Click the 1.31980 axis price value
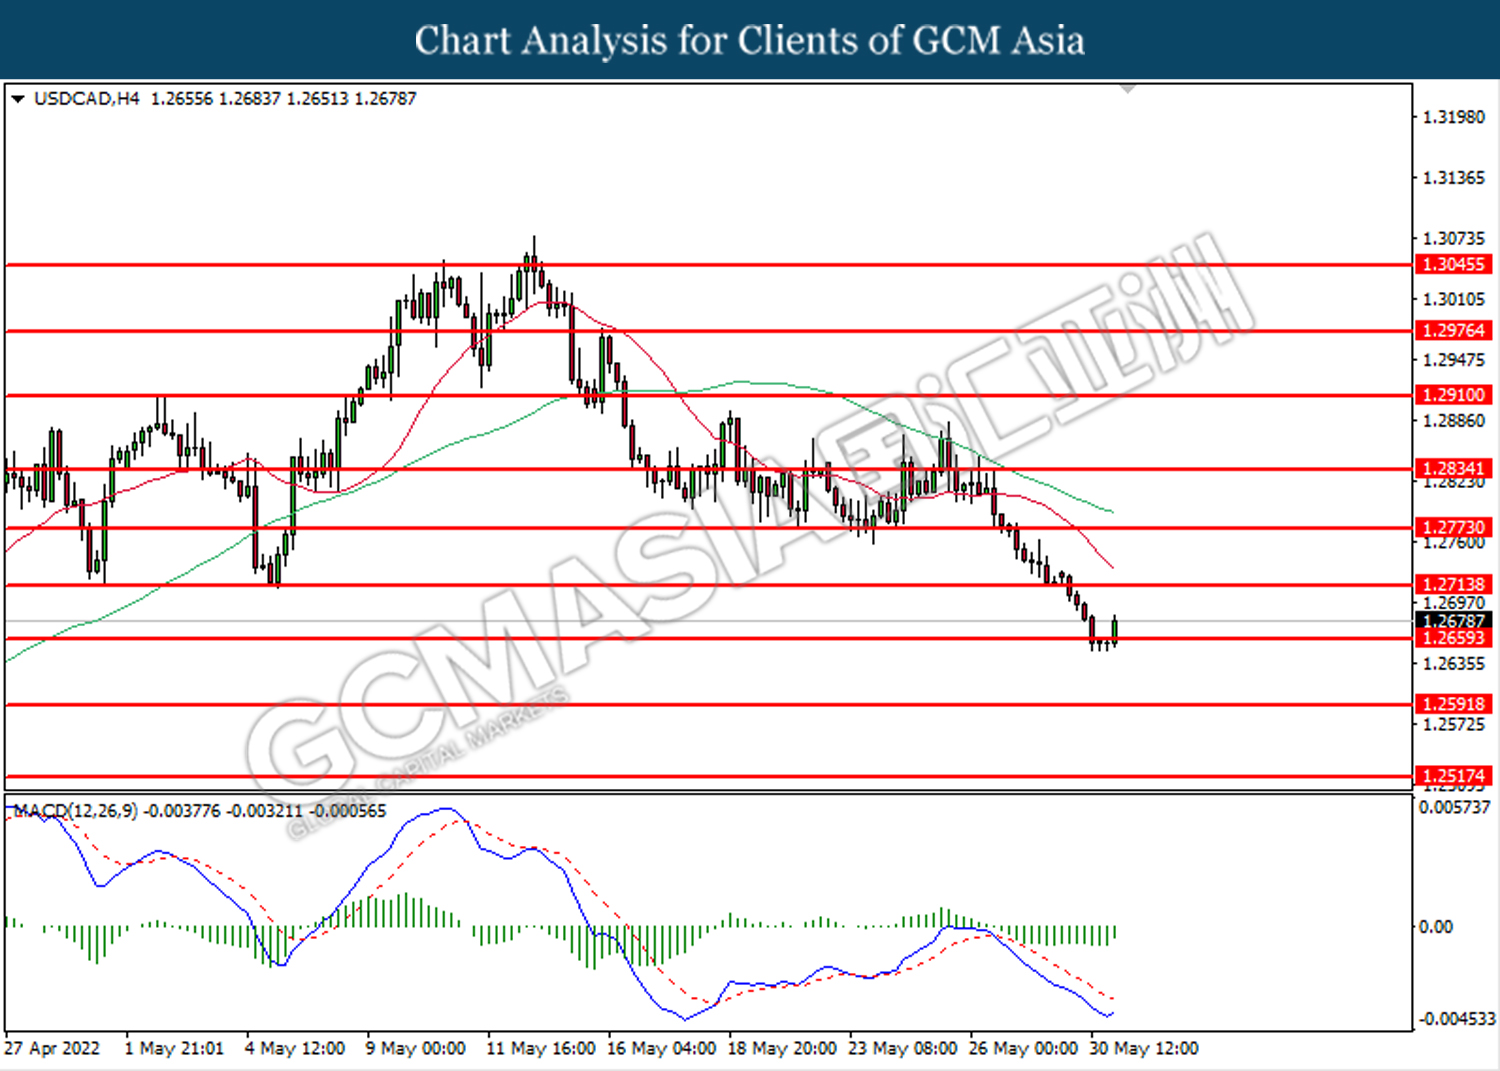Image resolution: width=1500 pixels, height=1071 pixels. (x=1454, y=117)
